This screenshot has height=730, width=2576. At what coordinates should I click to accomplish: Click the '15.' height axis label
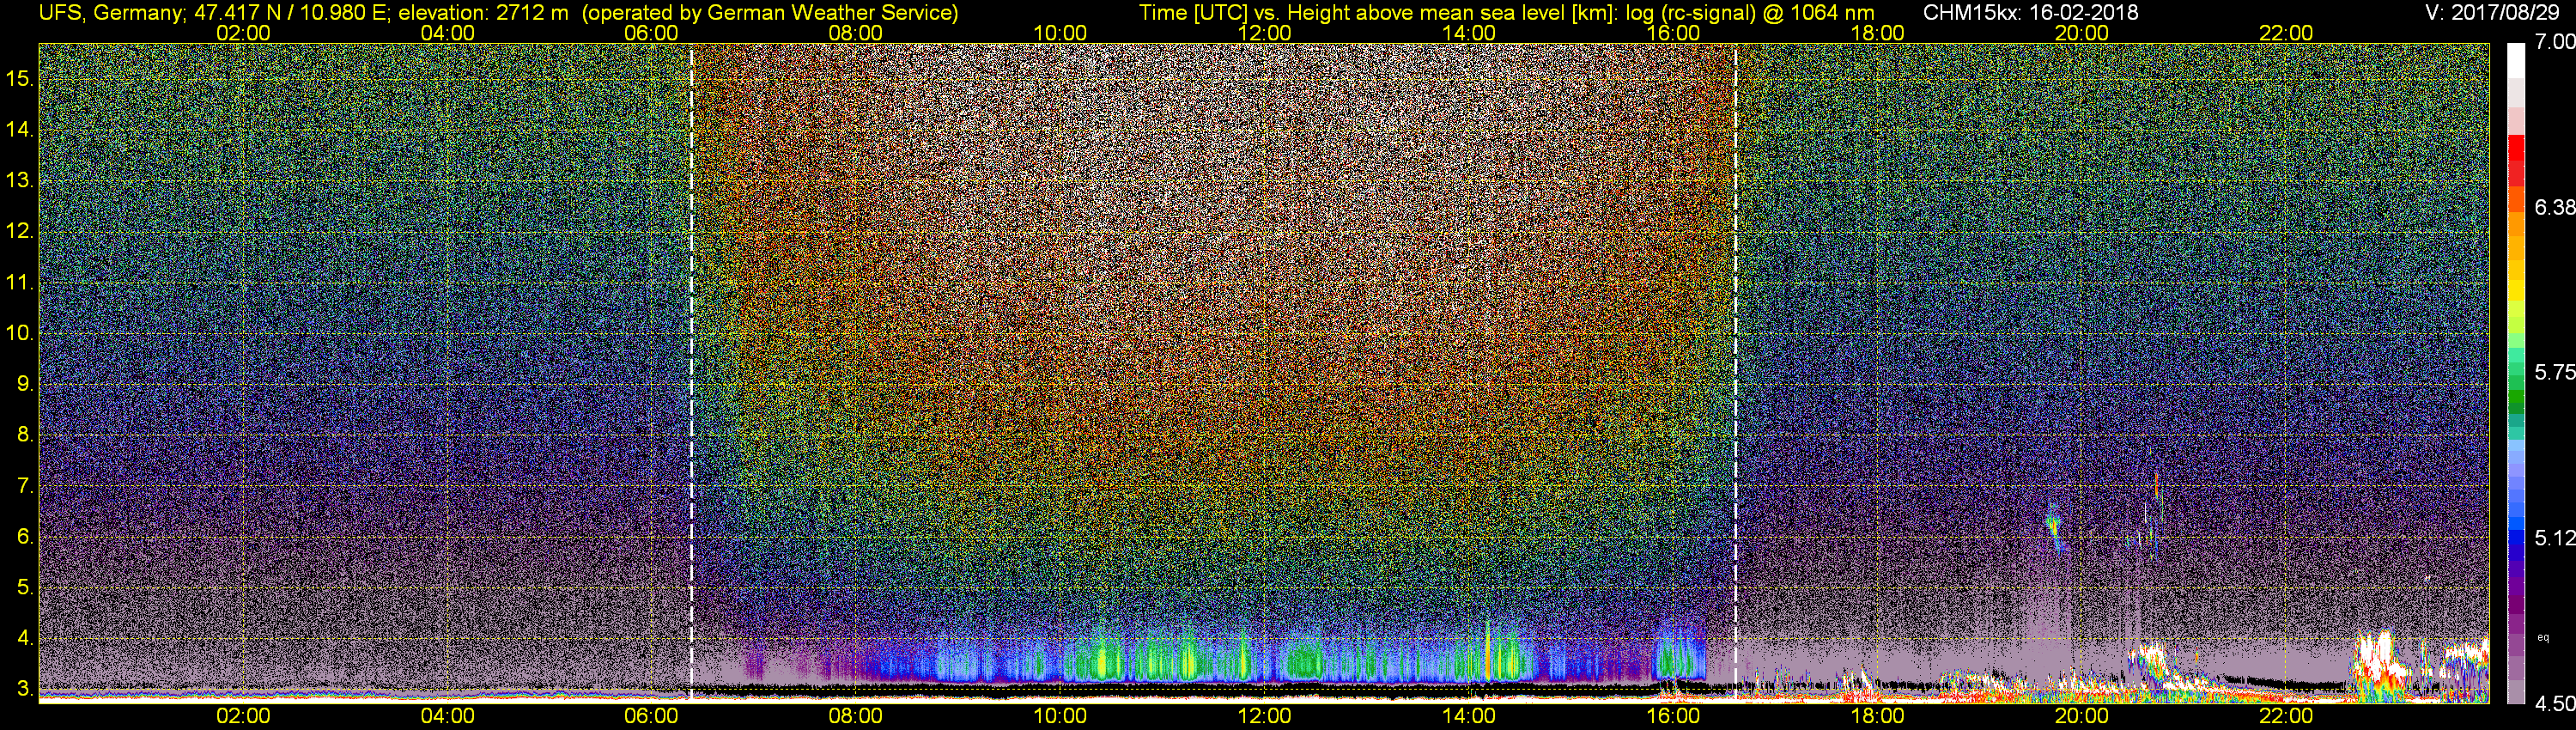pyautogui.click(x=19, y=78)
